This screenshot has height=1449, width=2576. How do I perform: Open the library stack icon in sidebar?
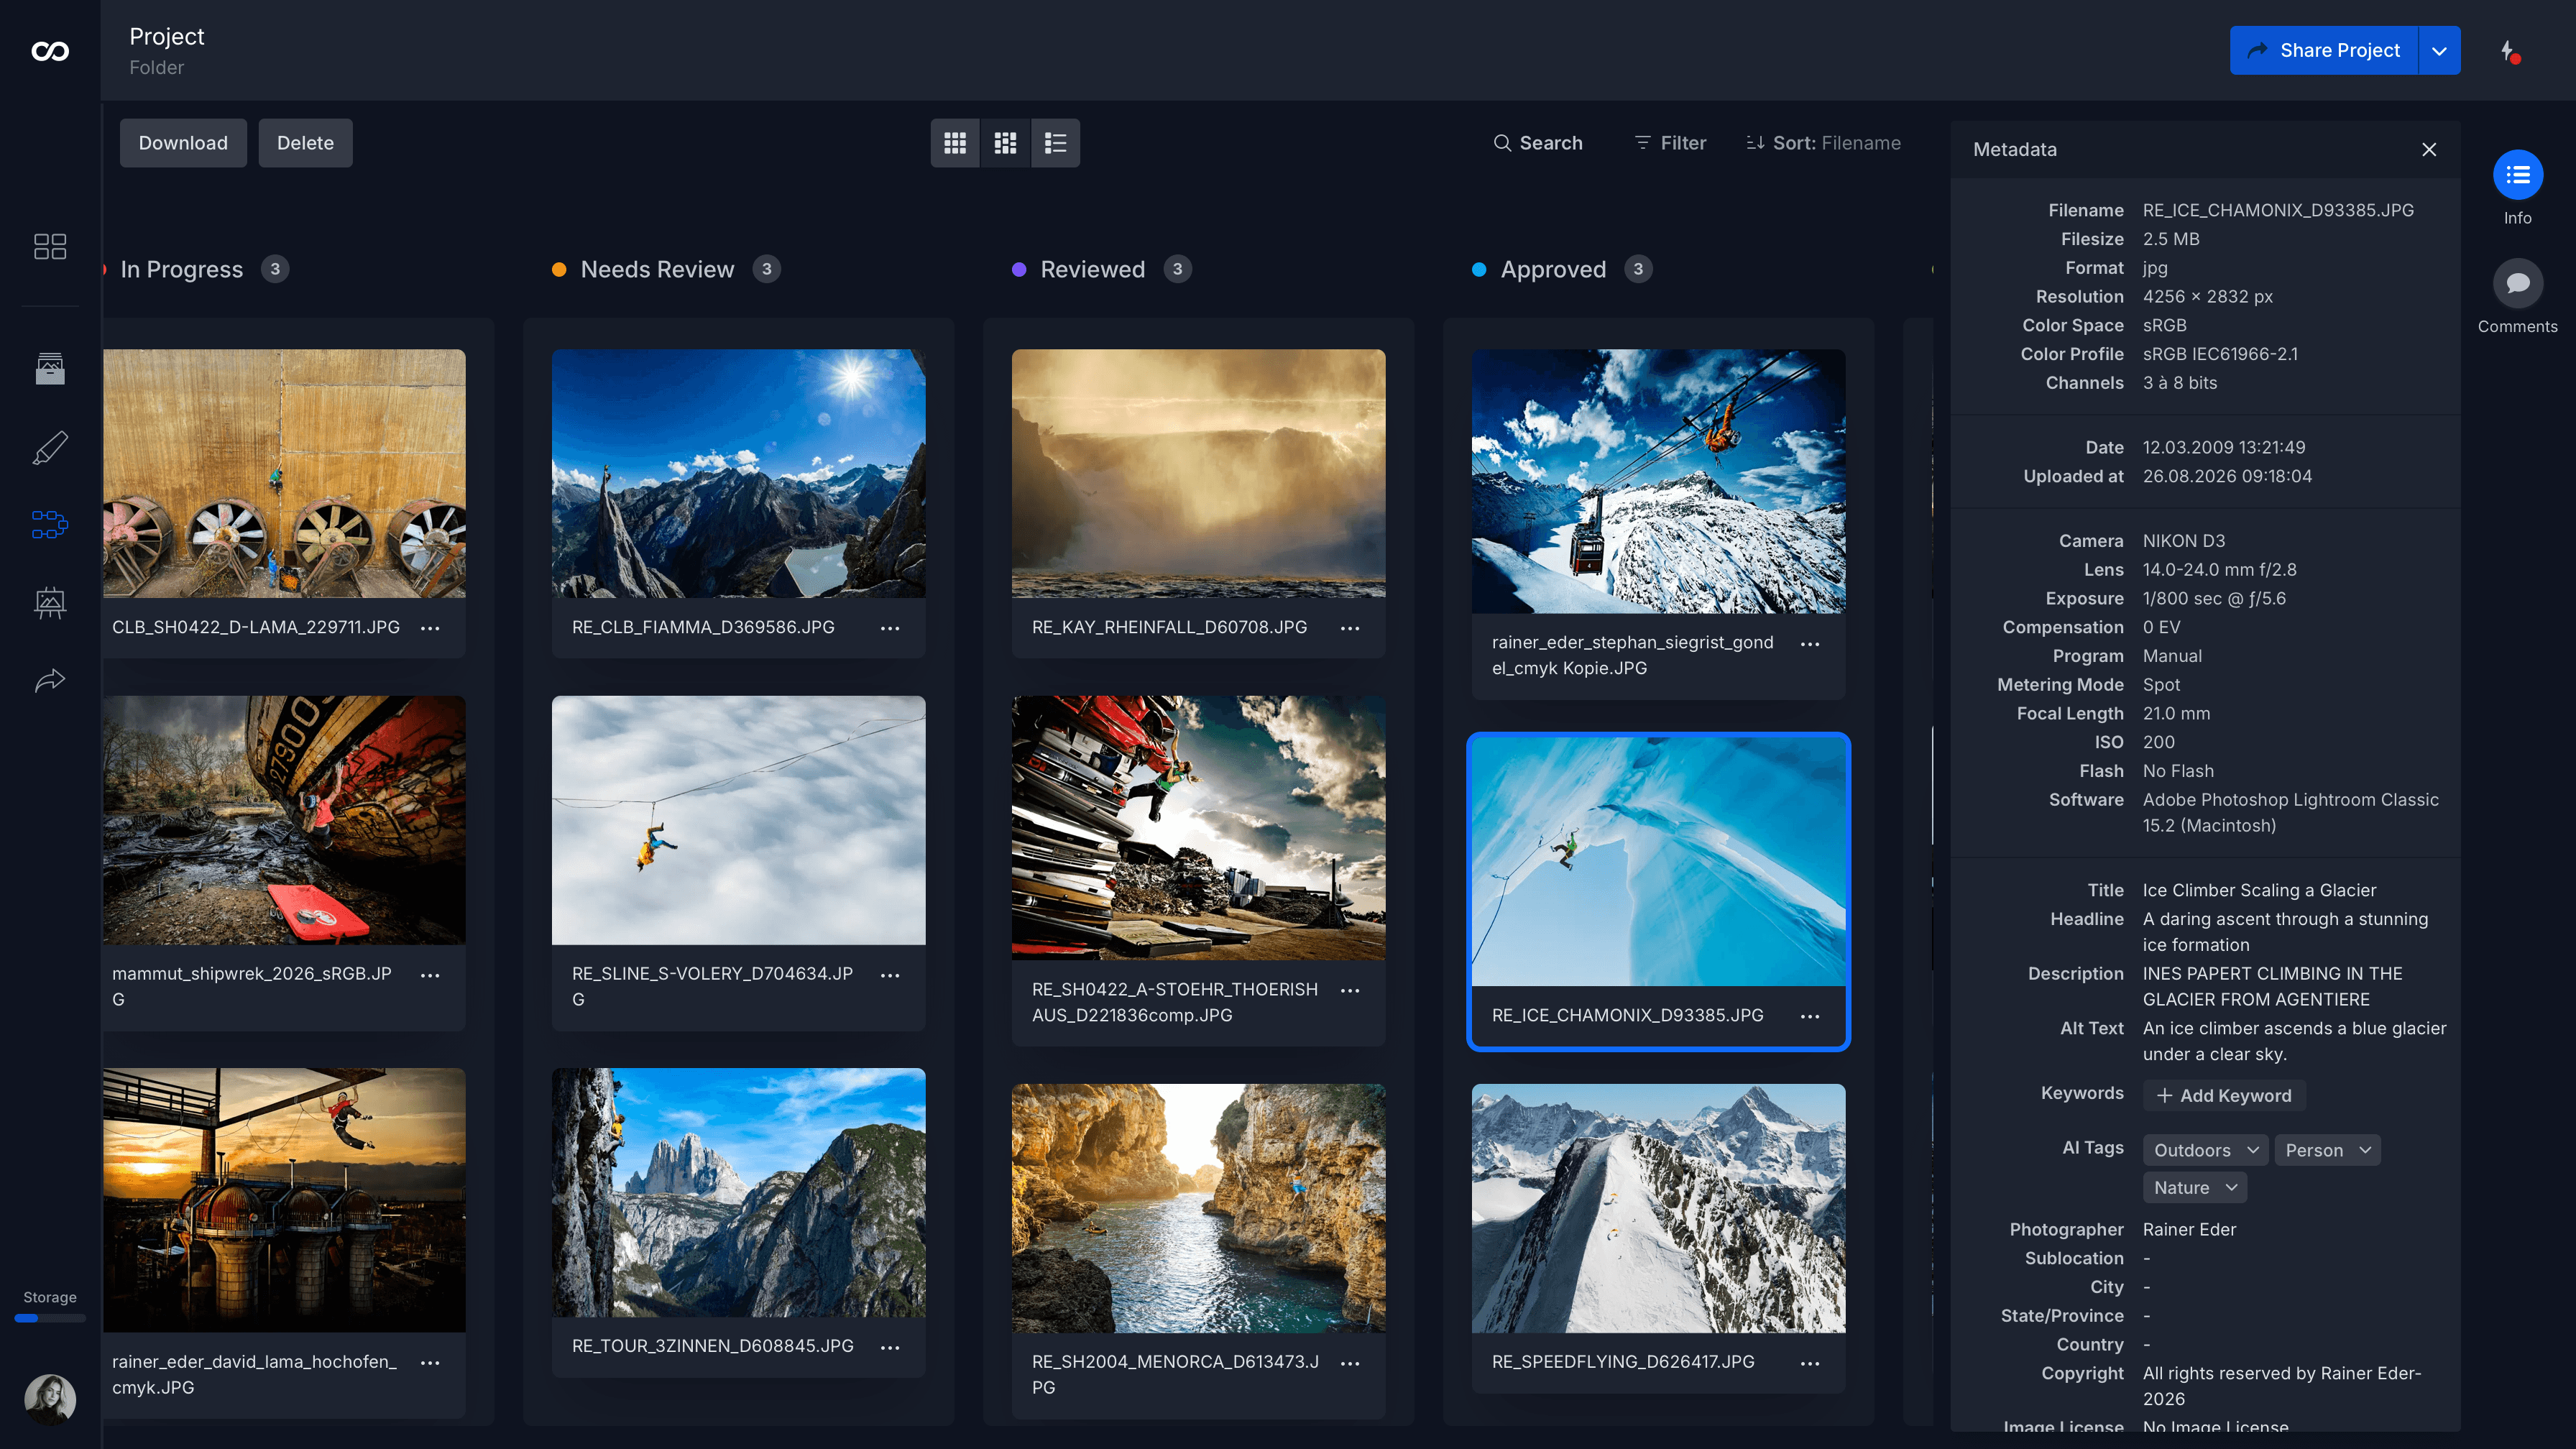click(x=50, y=368)
